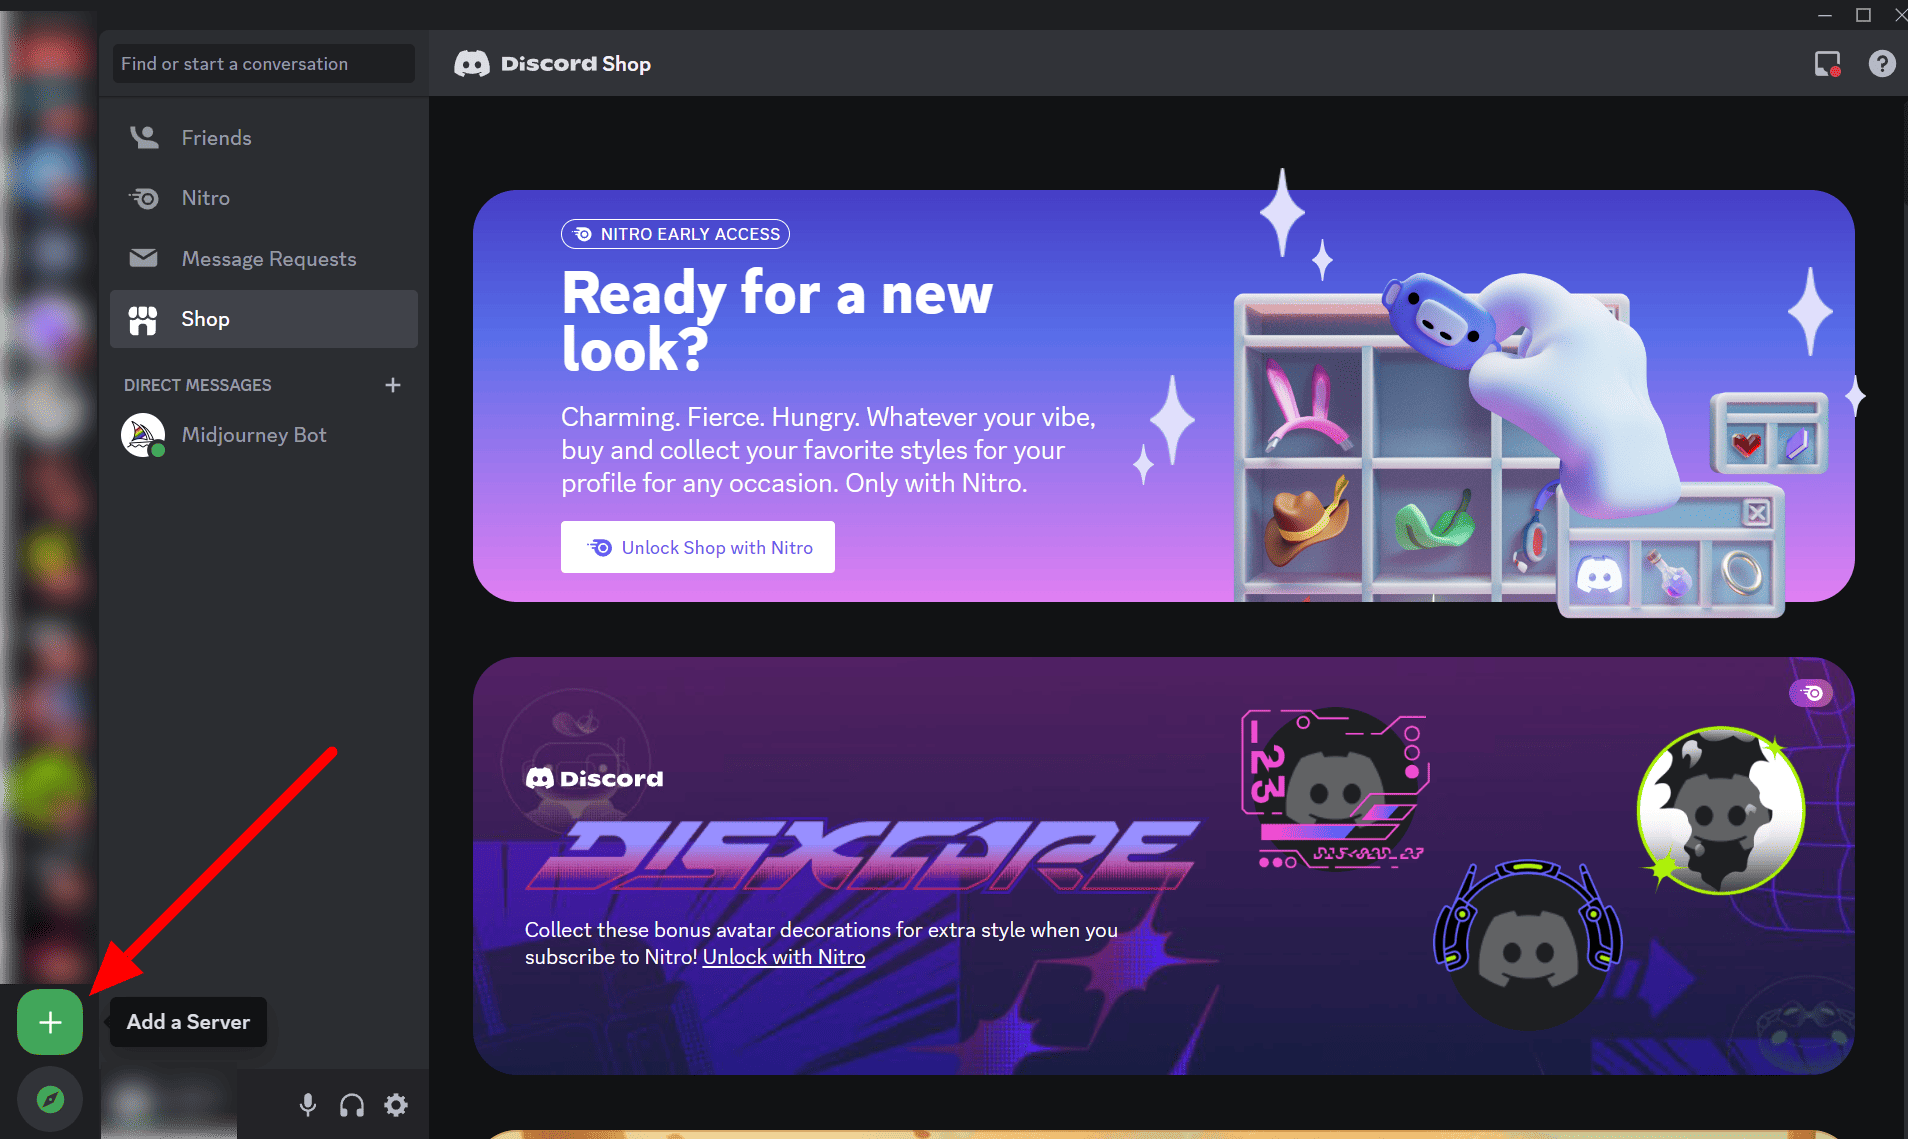Screen dimensions: 1908x1139
Task: Mute the microphone
Action: pyautogui.click(x=308, y=1105)
